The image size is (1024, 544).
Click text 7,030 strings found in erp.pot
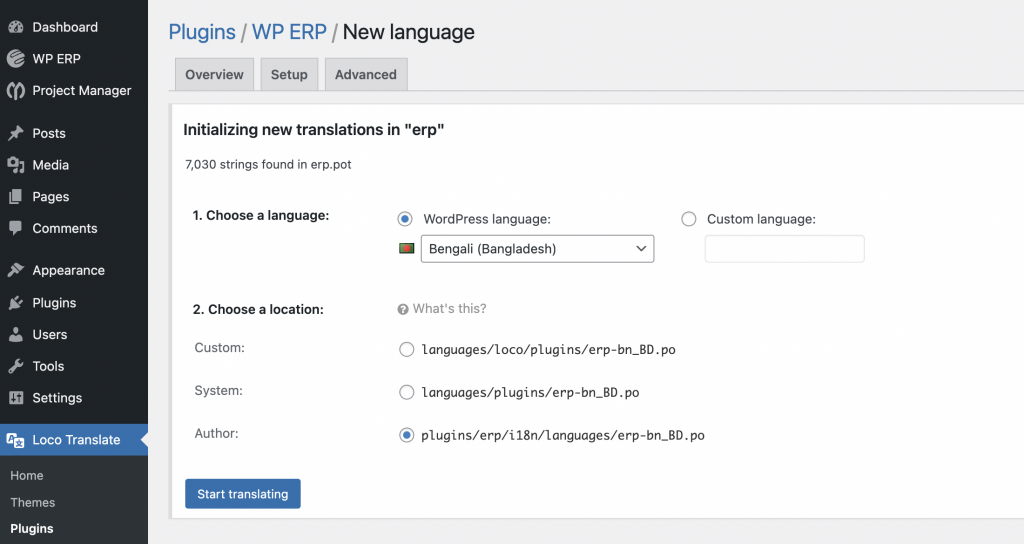[x=268, y=165]
